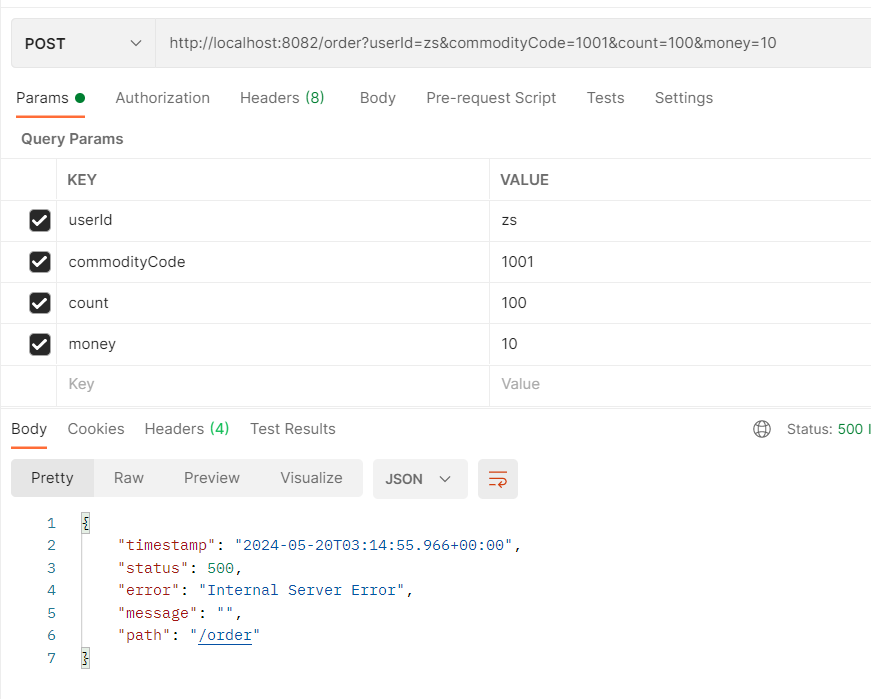Expand the JSON format dropdown

(x=419, y=479)
